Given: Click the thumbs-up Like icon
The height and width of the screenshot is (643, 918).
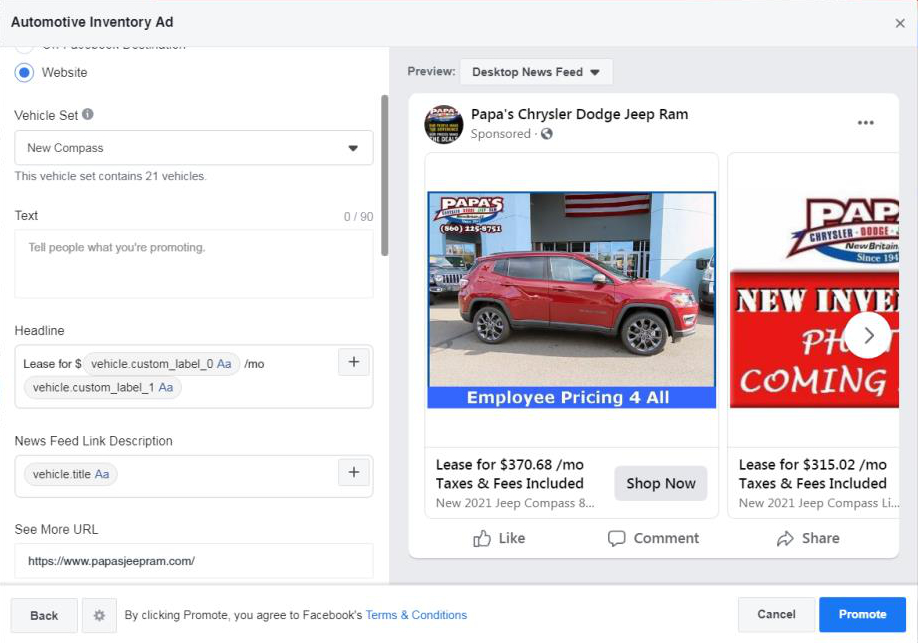Looking at the screenshot, I should (x=482, y=538).
